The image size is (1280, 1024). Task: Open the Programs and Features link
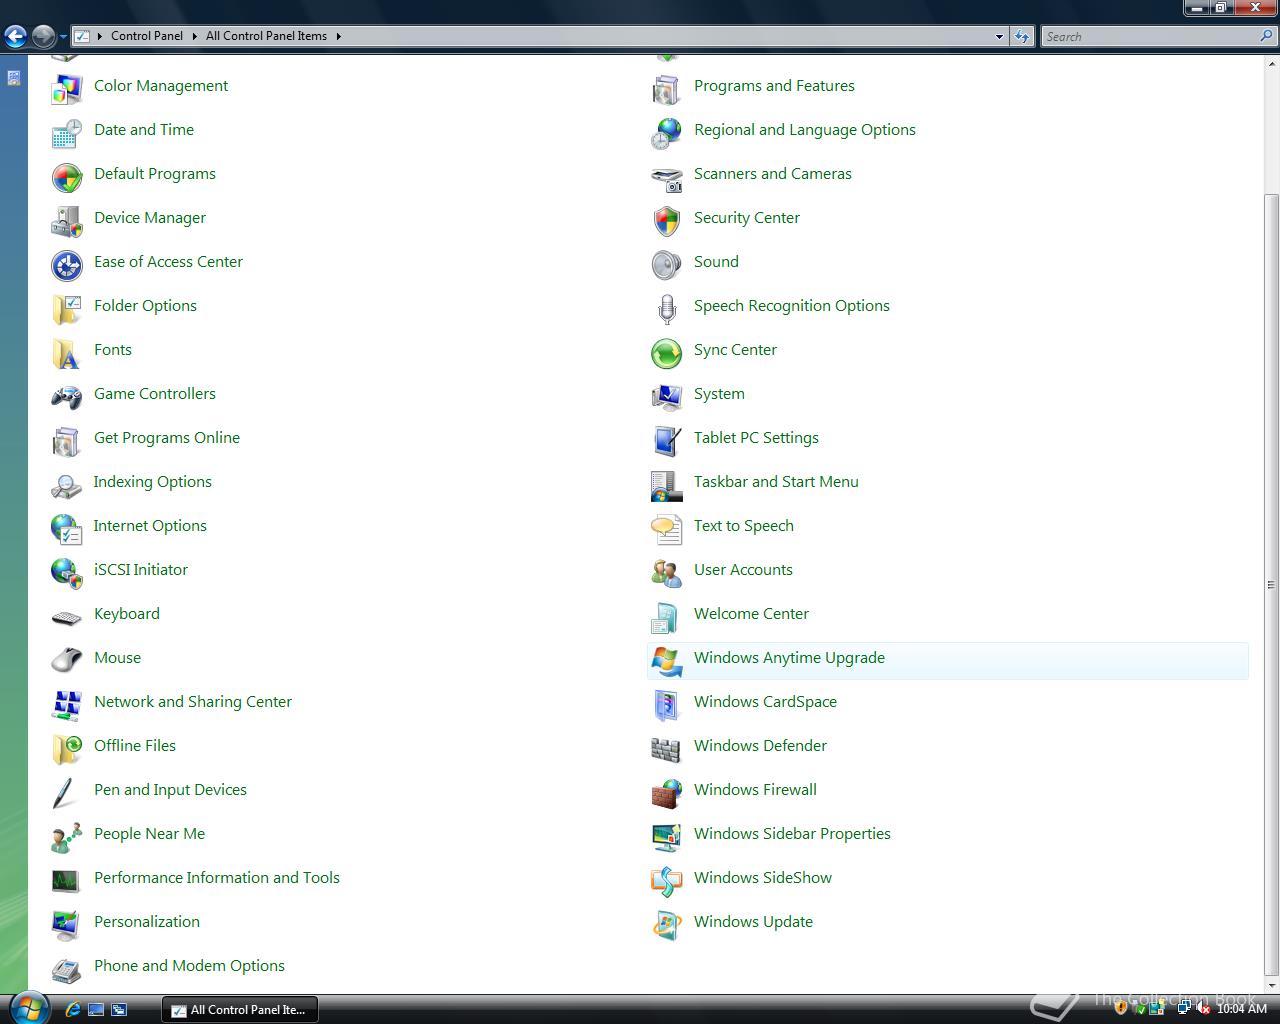[774, 86]
